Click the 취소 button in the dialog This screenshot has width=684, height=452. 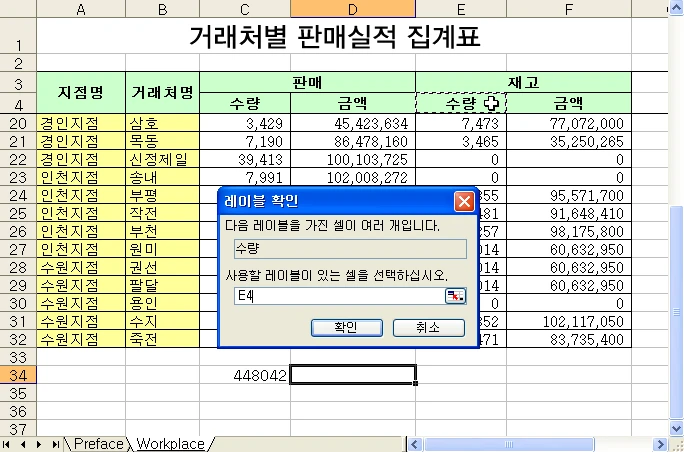coord(429,328)
